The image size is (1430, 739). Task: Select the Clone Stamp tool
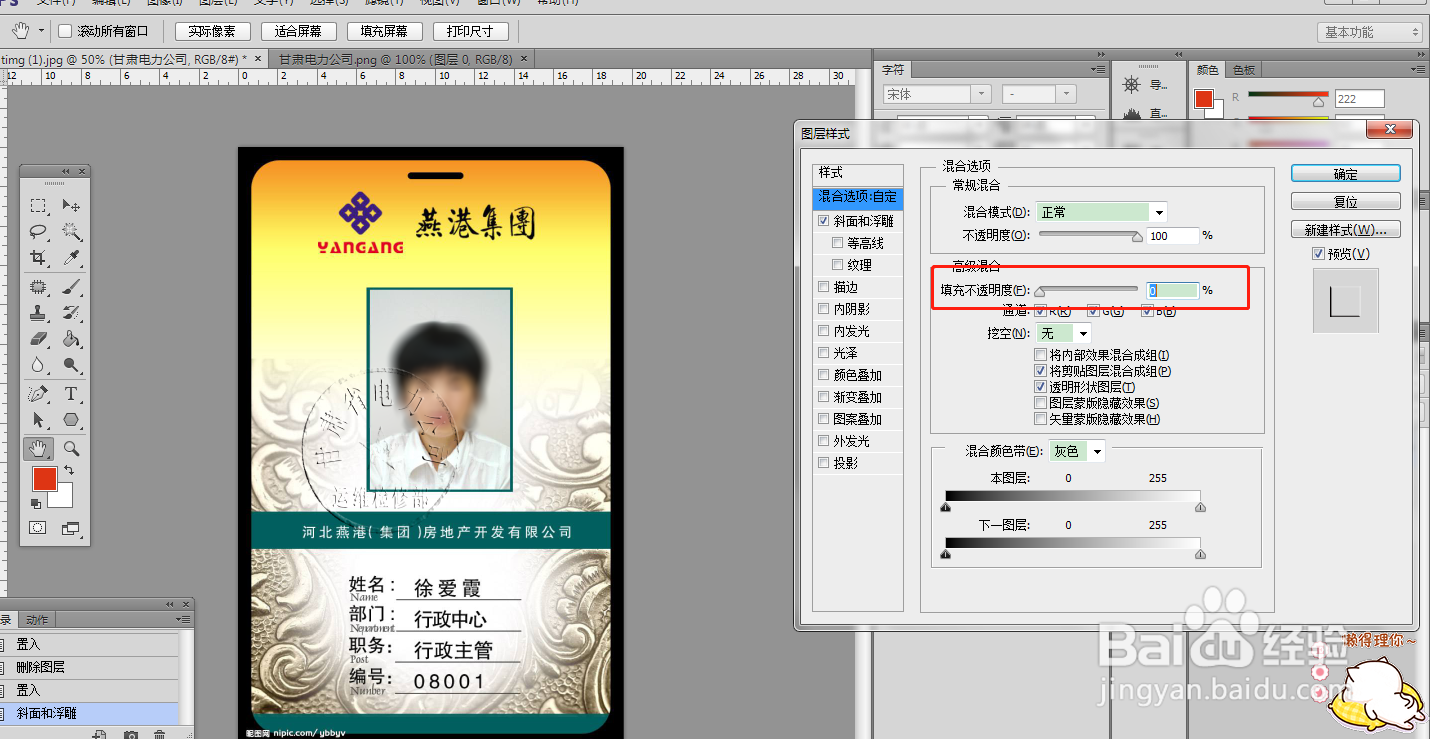tap(38, 313)
